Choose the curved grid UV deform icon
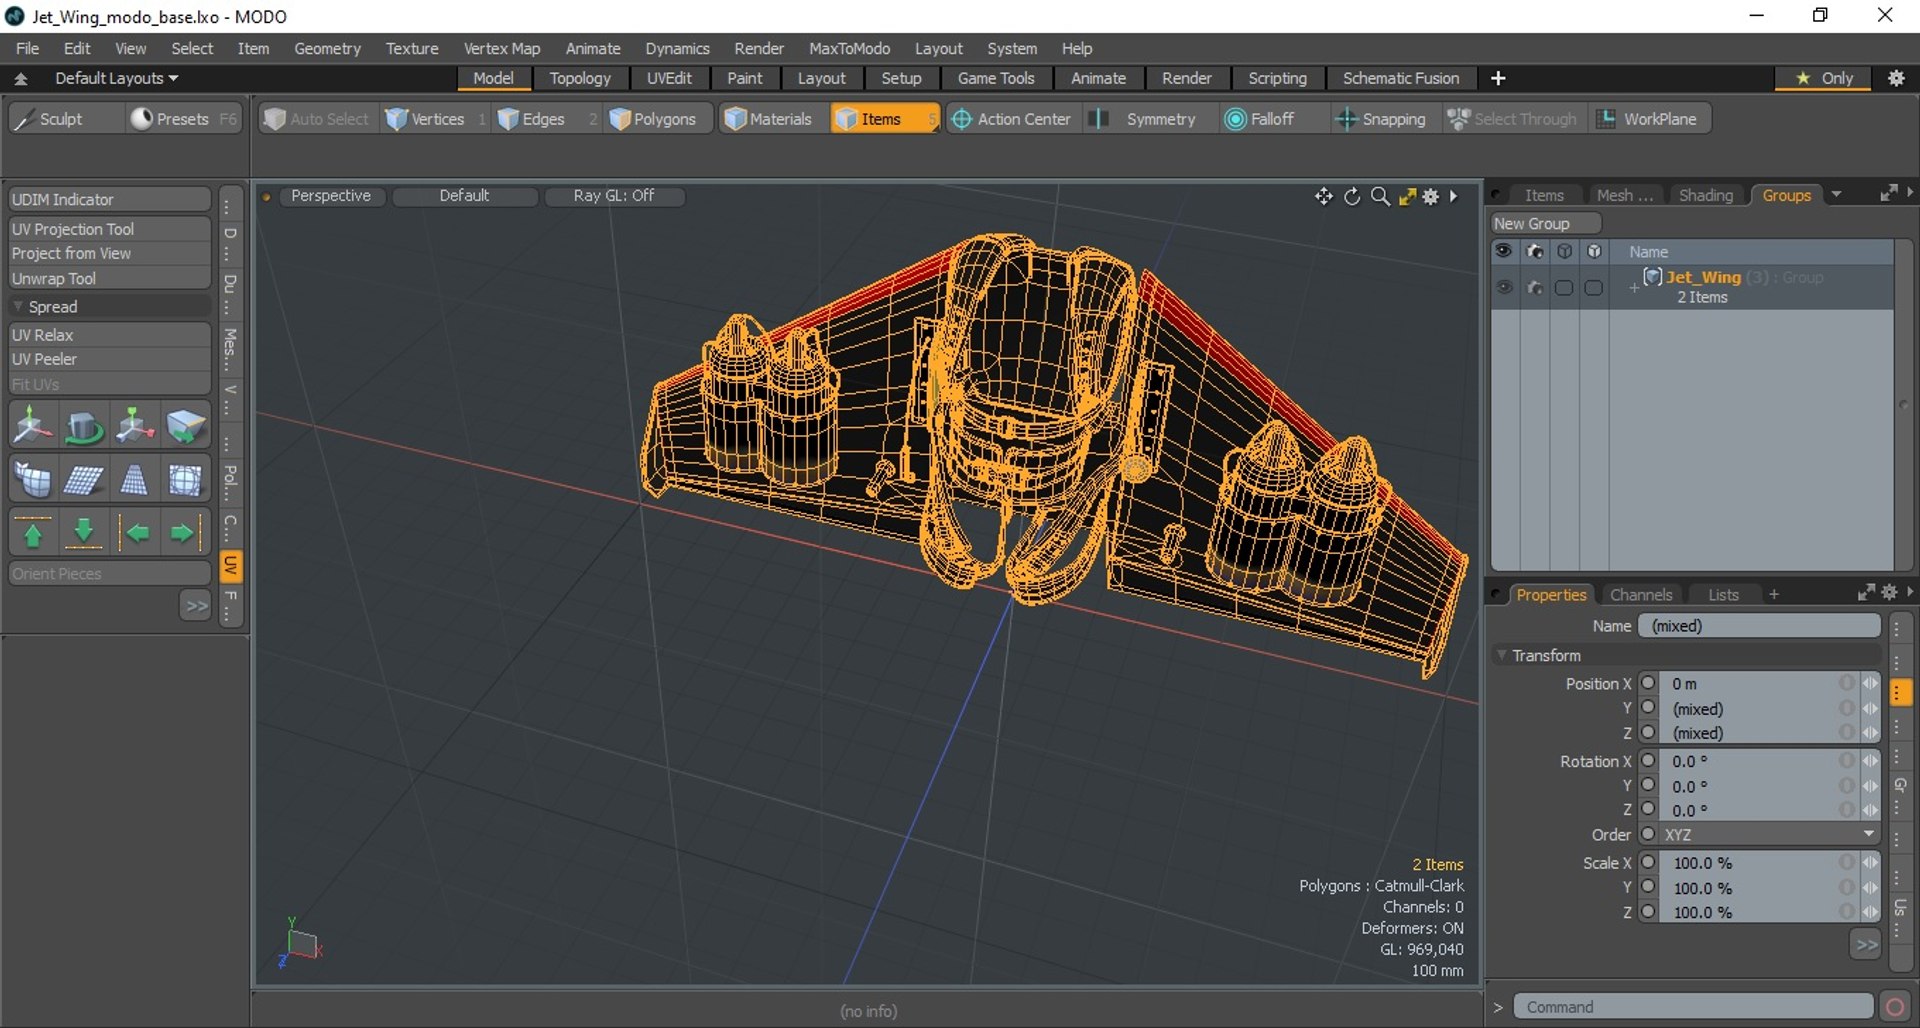 33,481
